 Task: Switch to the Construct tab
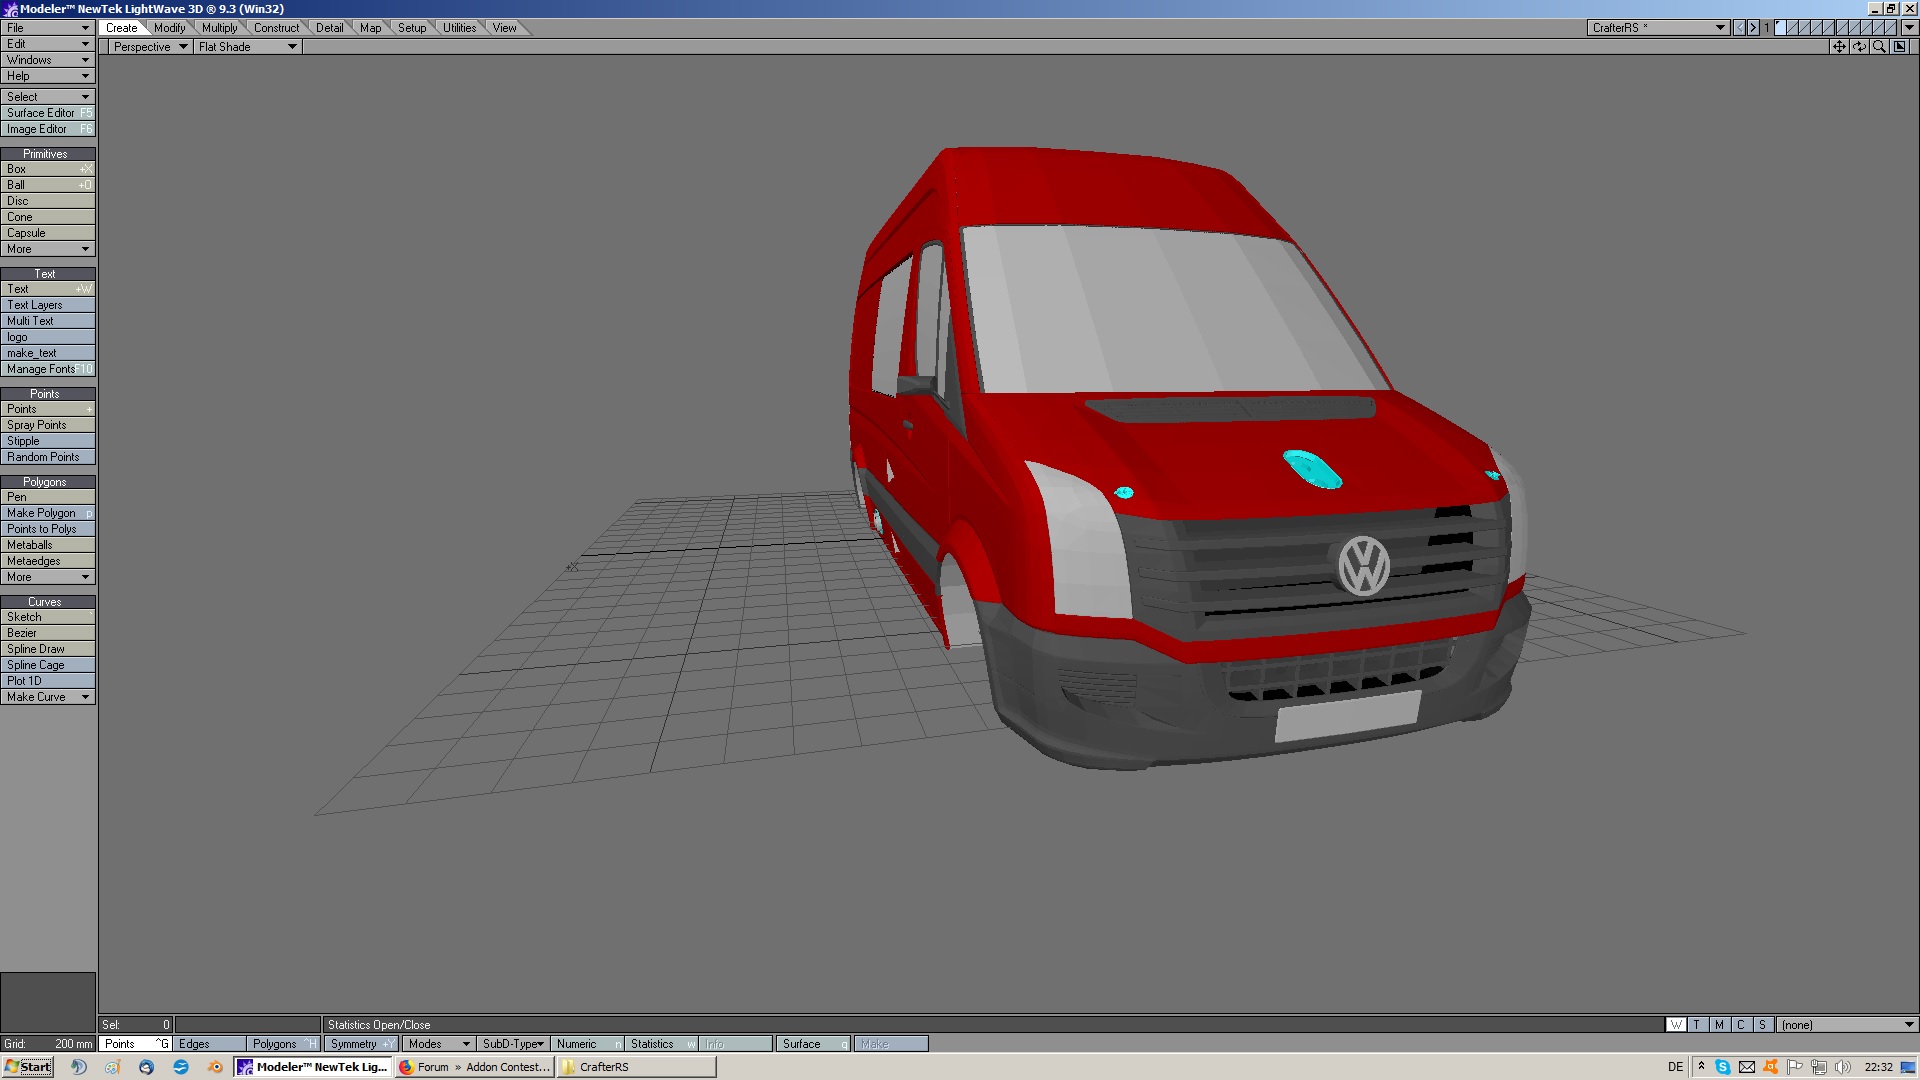click(276, 28)
